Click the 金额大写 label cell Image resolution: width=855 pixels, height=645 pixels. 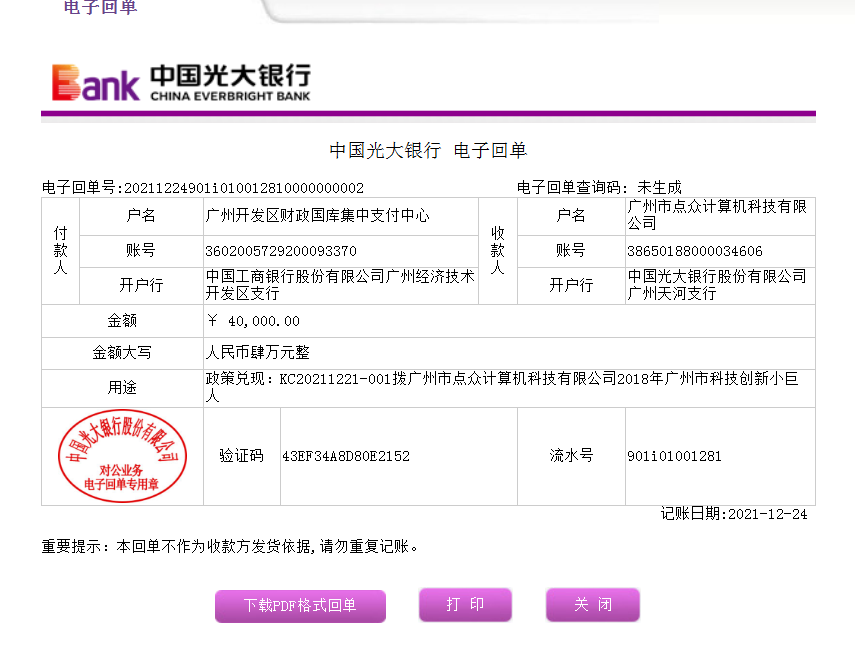pyautogui.click(x=122, y=353)
